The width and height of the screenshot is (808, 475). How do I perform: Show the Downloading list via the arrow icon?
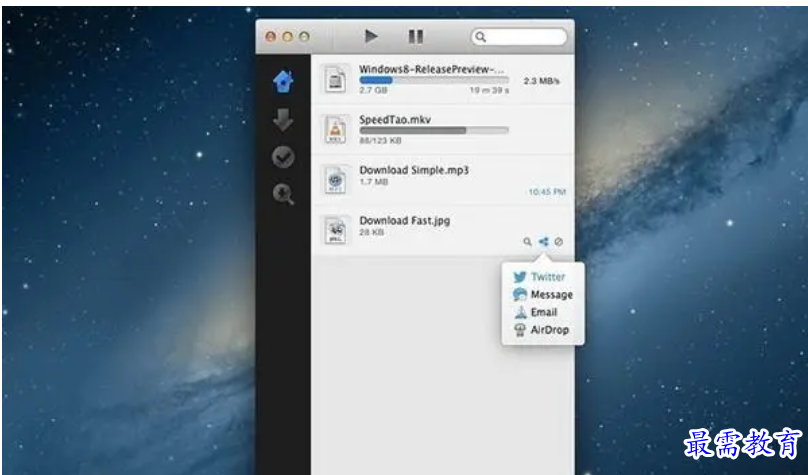283,120
